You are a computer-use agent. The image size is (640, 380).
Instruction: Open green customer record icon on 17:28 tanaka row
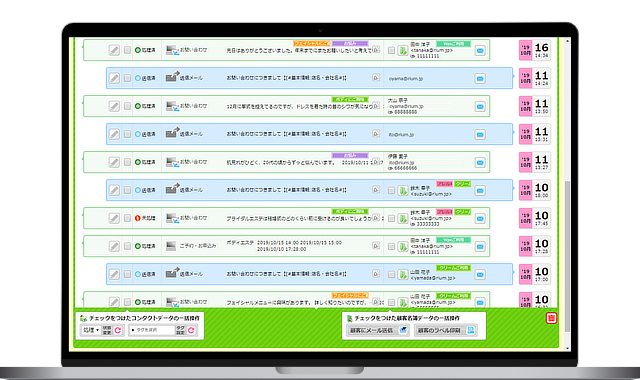click(403, 247)
